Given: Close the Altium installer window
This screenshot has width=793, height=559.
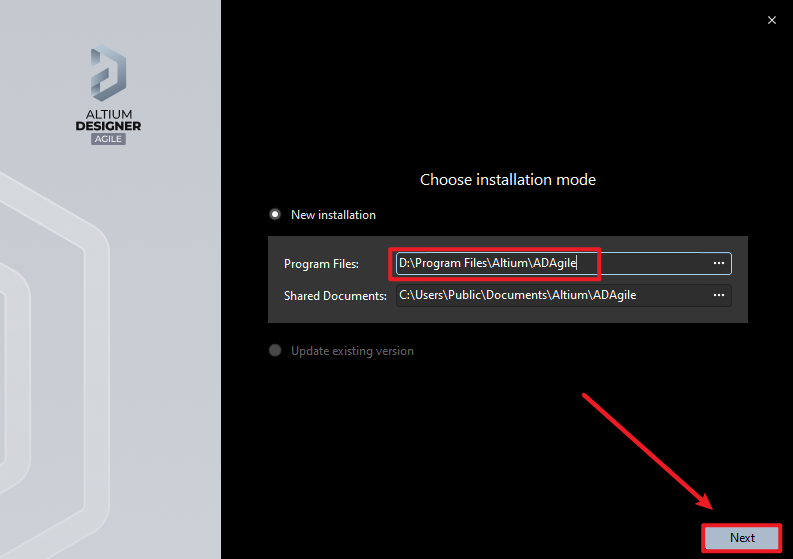Looking at the screenshot, I should (771, 19).
